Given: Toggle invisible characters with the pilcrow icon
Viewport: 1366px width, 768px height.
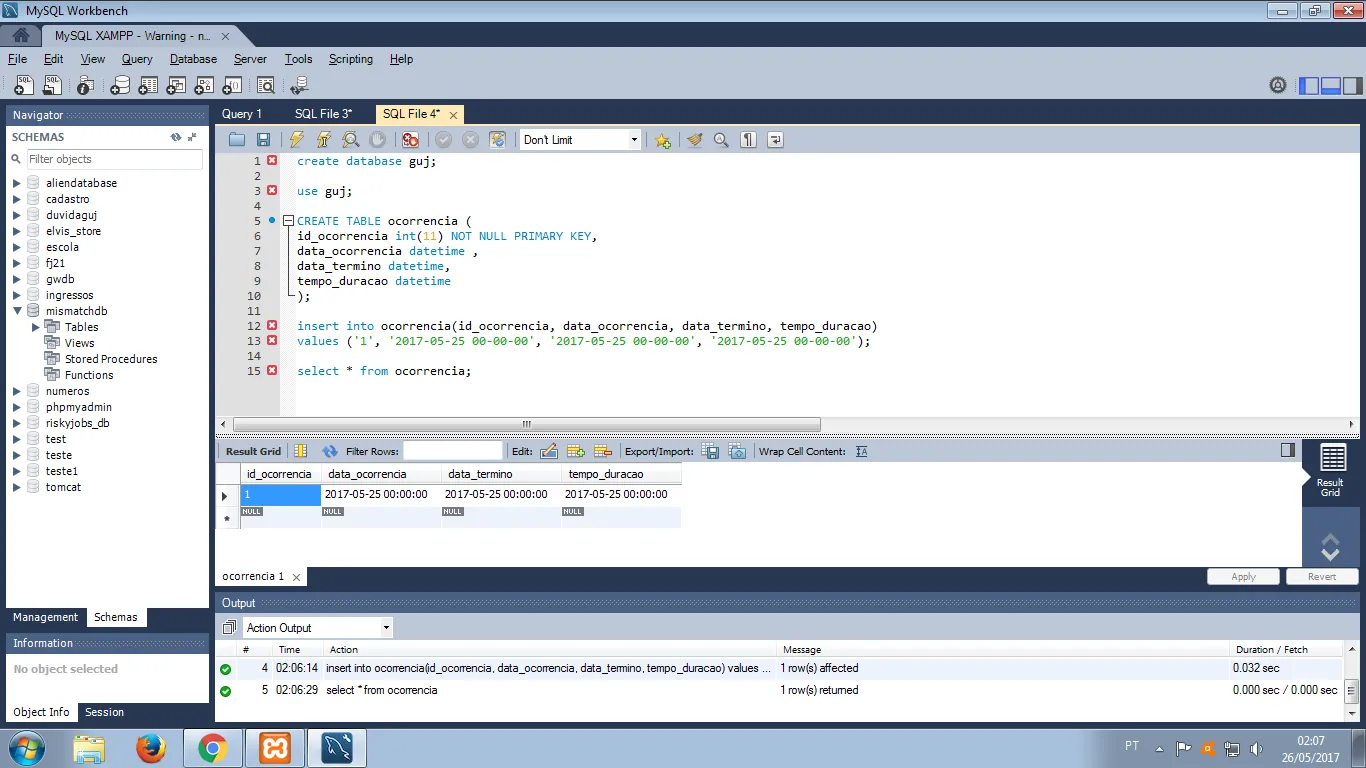Looking at the screenshot, I should [748, 140].
